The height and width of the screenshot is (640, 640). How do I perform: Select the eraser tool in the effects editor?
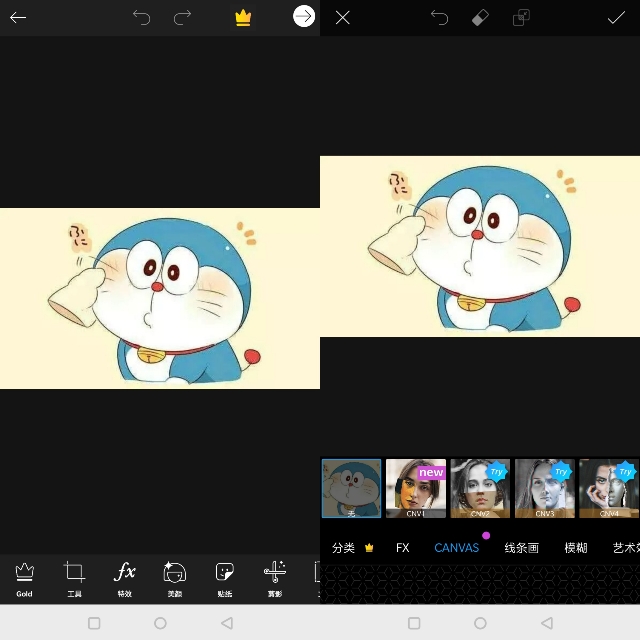point(480,18)
